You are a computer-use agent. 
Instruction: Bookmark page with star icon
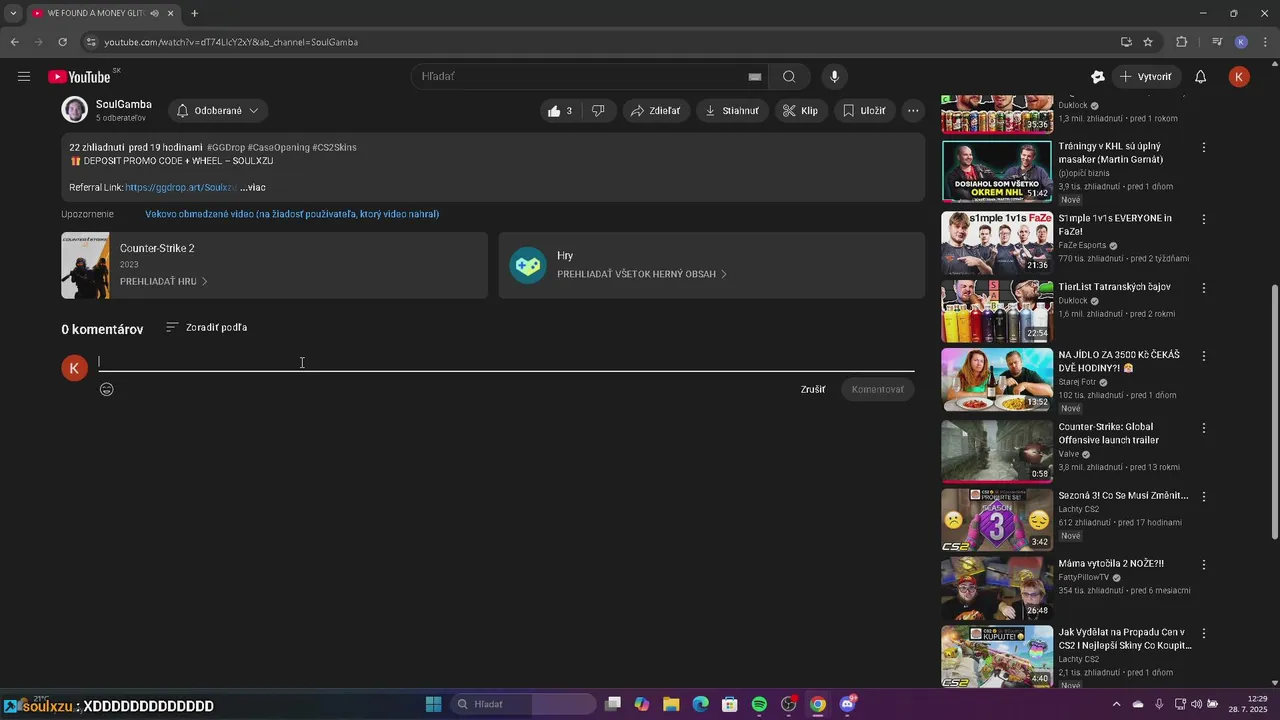(x=1148, y=42)
